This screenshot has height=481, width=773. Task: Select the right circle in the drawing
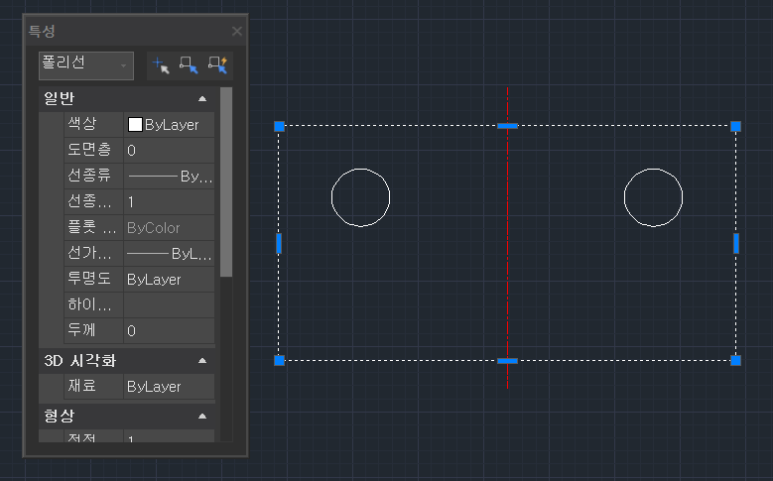click(x=625, y=197)
